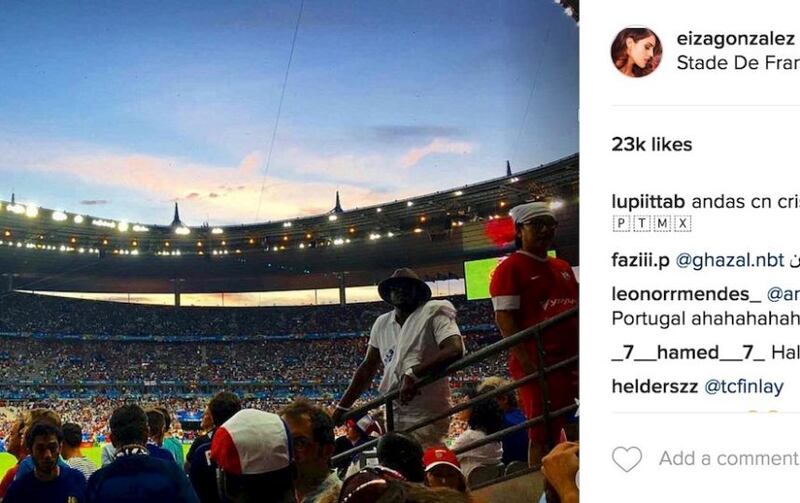Image resolution: width=800 pixels, height=503 pixels.
Task: Click the man in white hat in photo
Action: [x=406, y=352]
